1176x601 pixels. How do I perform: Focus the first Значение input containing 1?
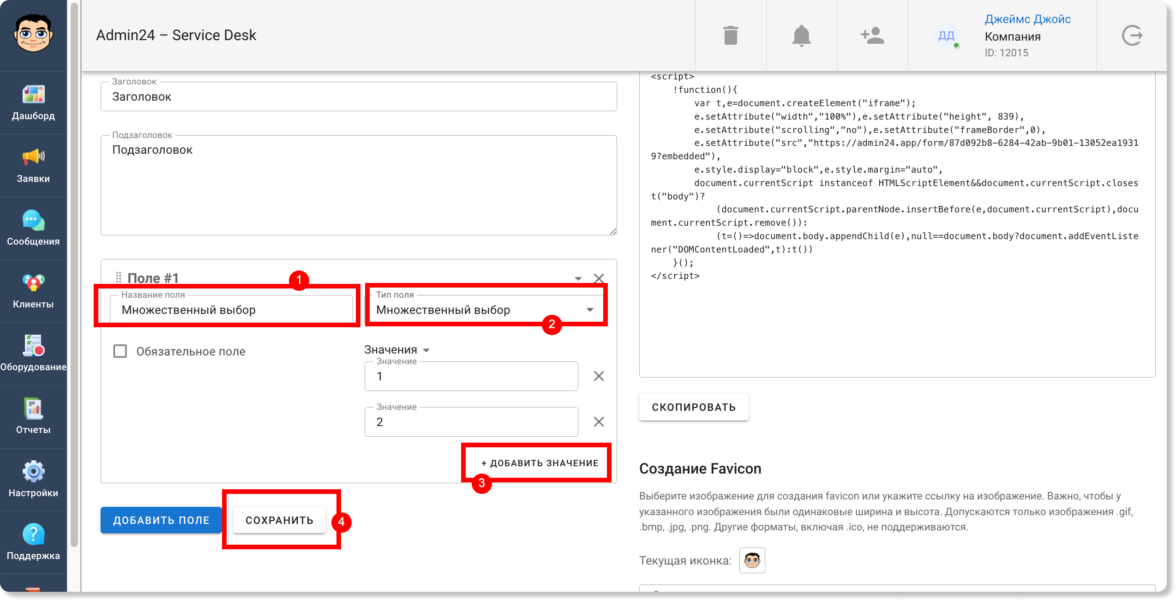471,376
